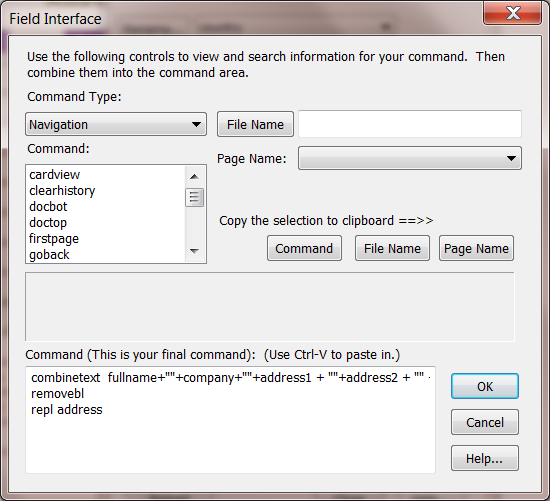Confirm the dialog with OK

(485, 386)
